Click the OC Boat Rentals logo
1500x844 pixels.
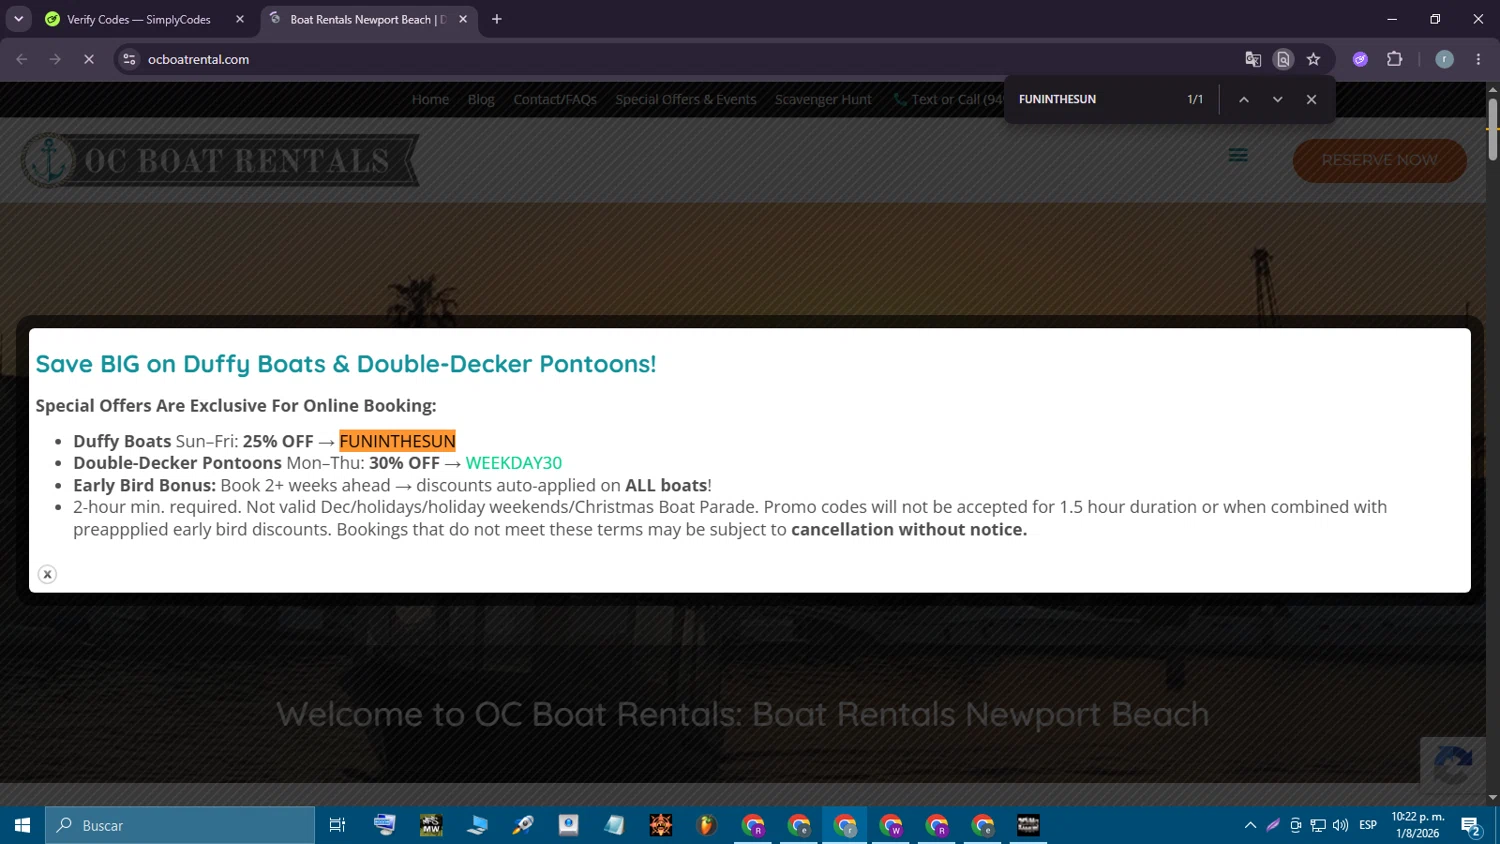point(220,160)
